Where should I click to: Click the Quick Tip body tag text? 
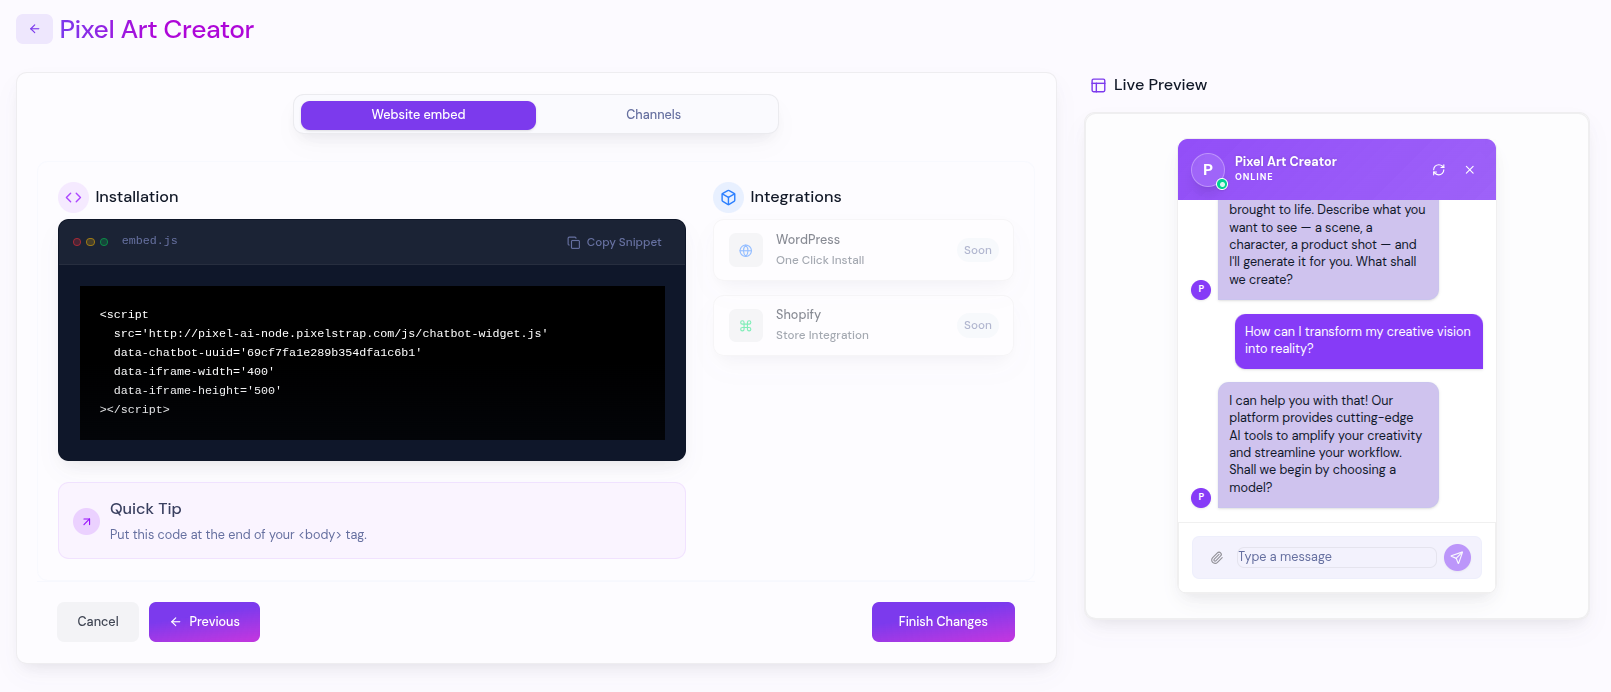(x=238, y=535)
